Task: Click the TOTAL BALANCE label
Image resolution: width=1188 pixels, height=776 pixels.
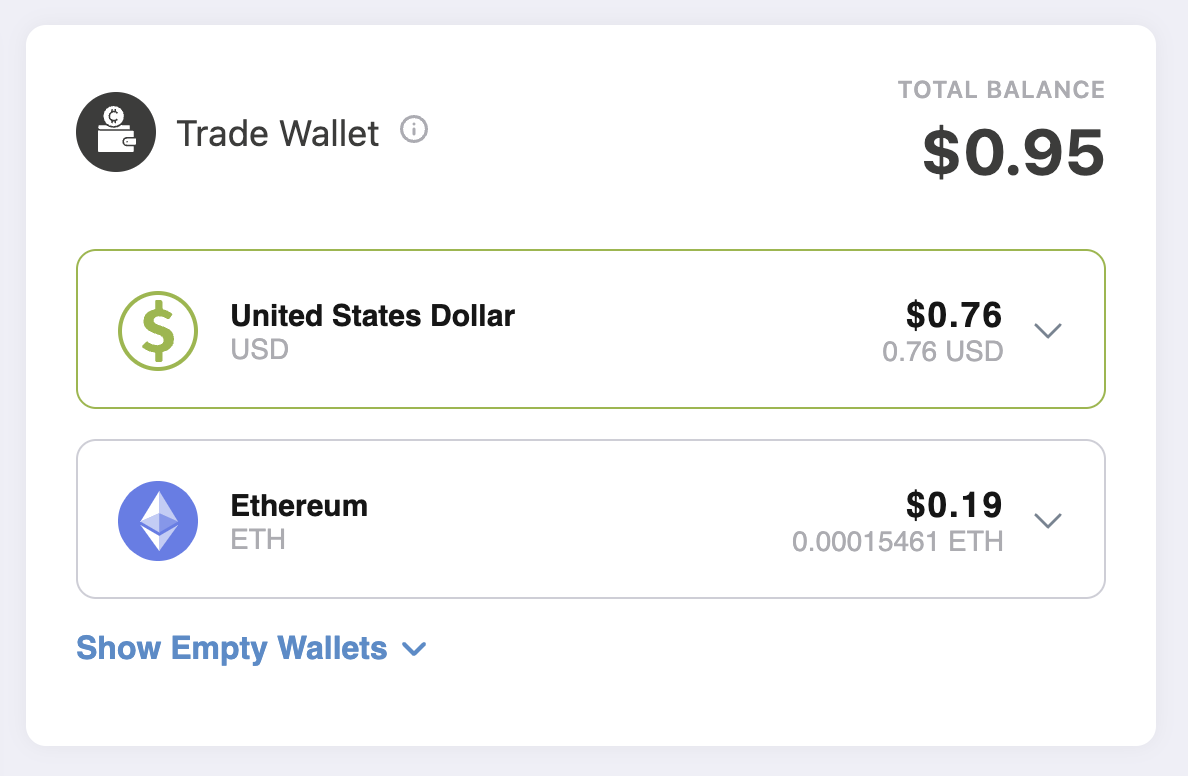Action: 1001,89
